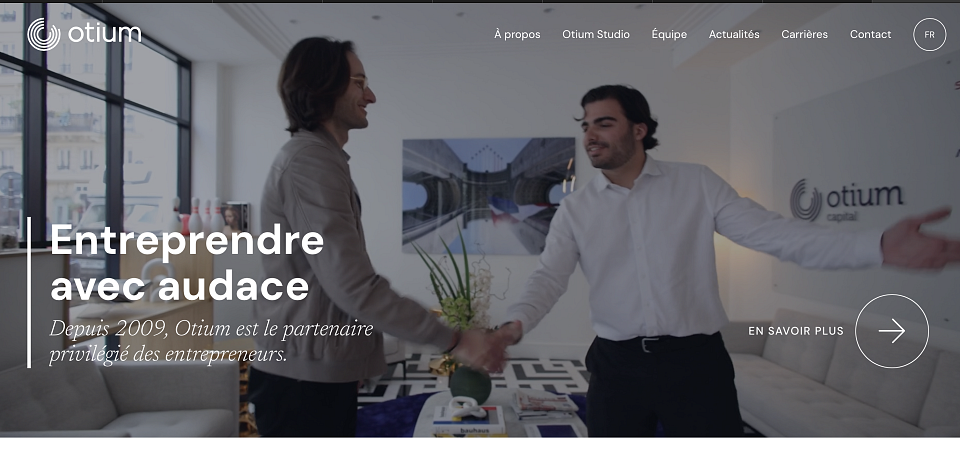Select Contact in the navigation bar
960x453 pixels.
pyautogui.click(x=871, y=35)
